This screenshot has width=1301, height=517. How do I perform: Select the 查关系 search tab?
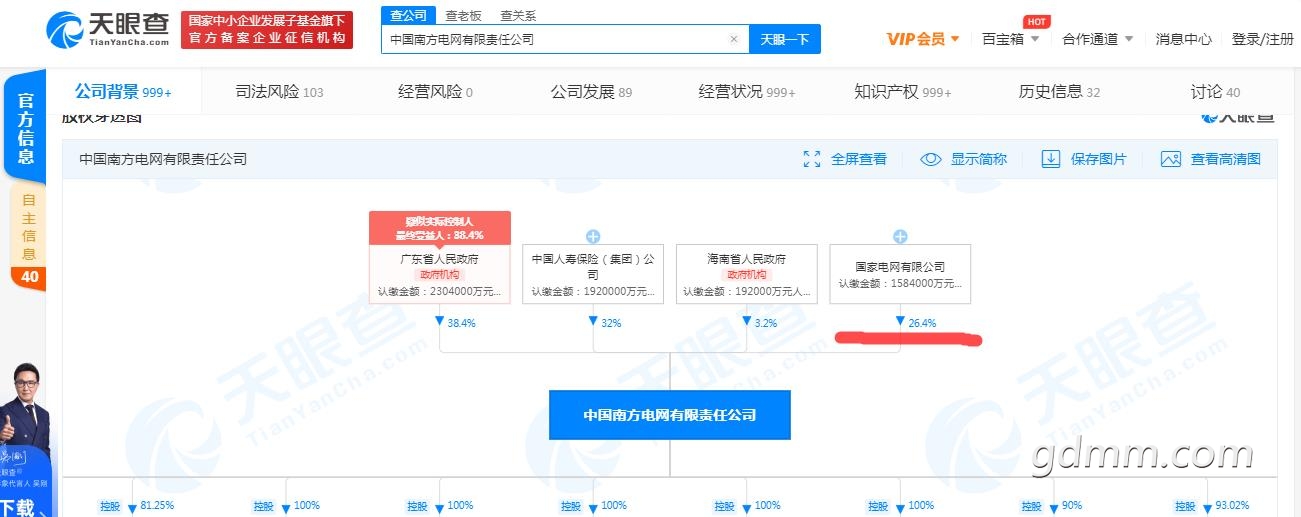518,15
